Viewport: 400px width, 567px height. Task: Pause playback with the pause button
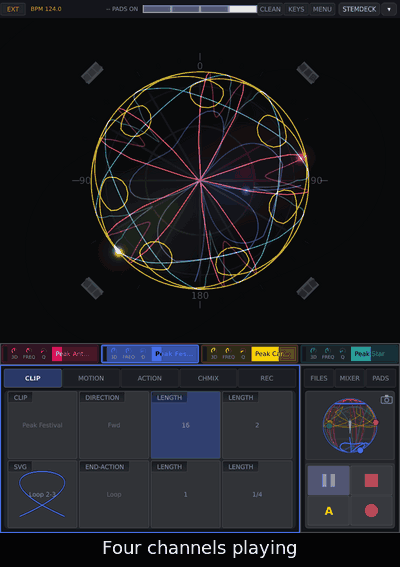point(328,480)
